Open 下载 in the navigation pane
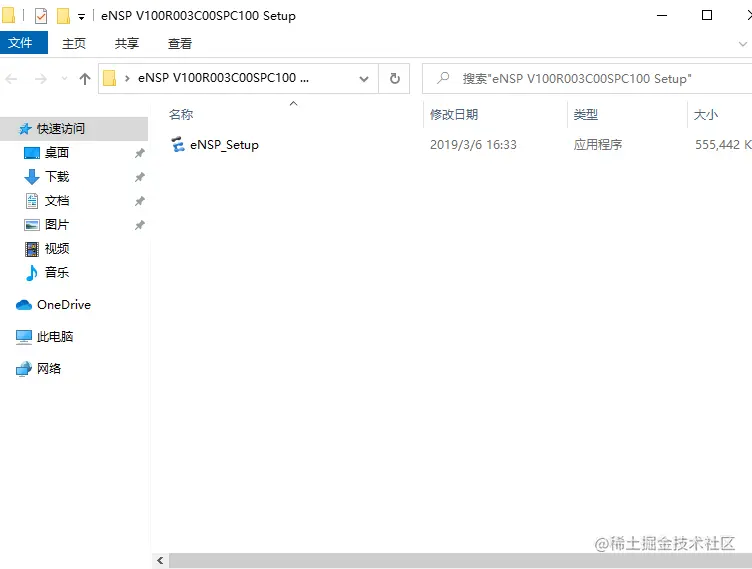This screenshot has height=569, width=752. pos(57,177)
